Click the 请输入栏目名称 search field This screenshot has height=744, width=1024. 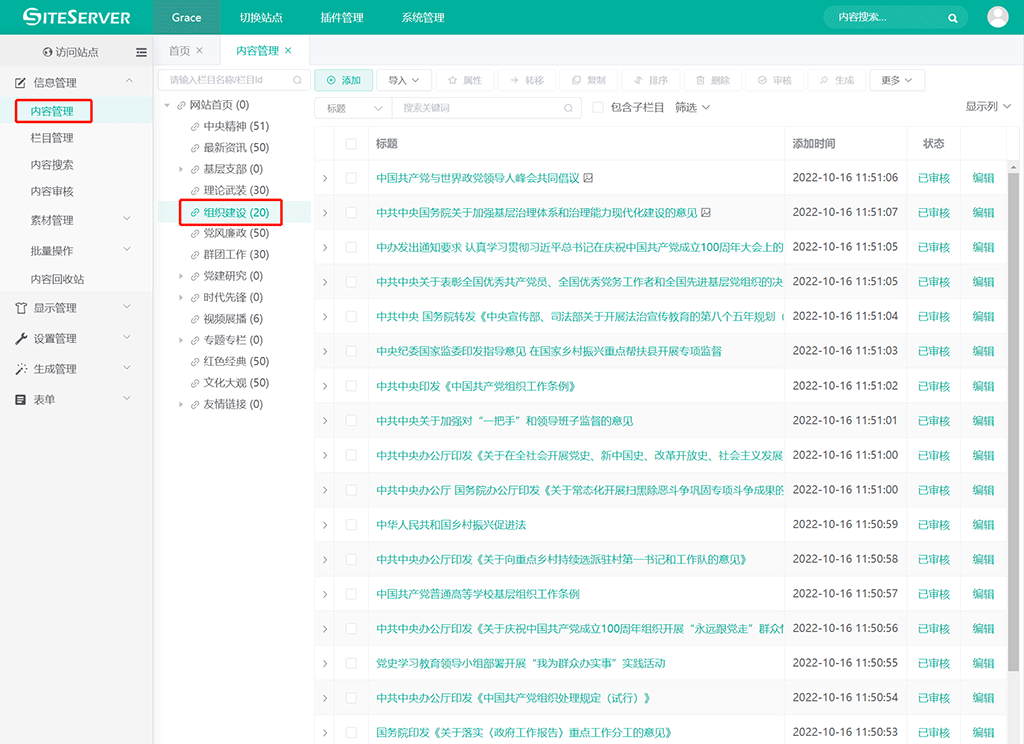(x=228, y=80)
